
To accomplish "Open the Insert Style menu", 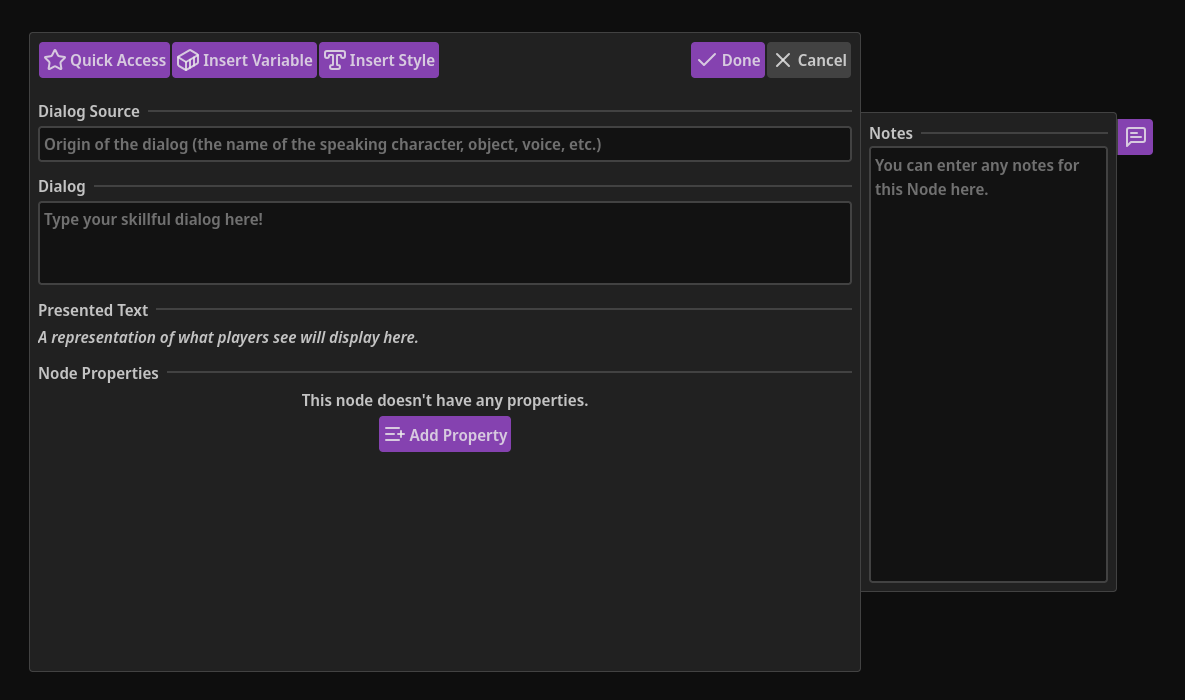I will coord(379,60).
